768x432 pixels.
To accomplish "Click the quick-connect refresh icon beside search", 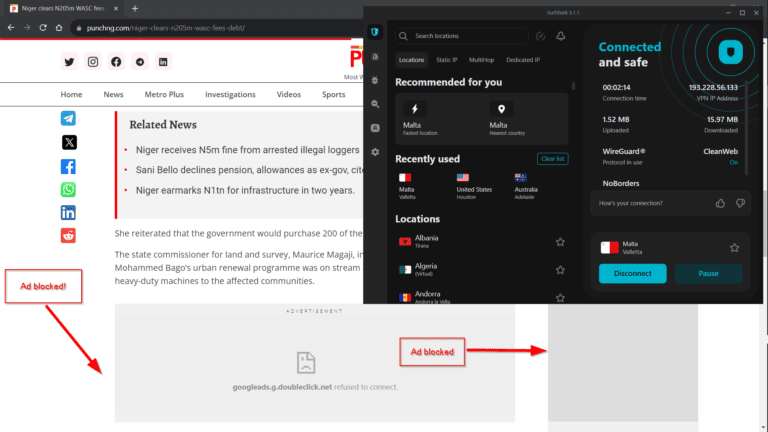I will click(540, 36).
